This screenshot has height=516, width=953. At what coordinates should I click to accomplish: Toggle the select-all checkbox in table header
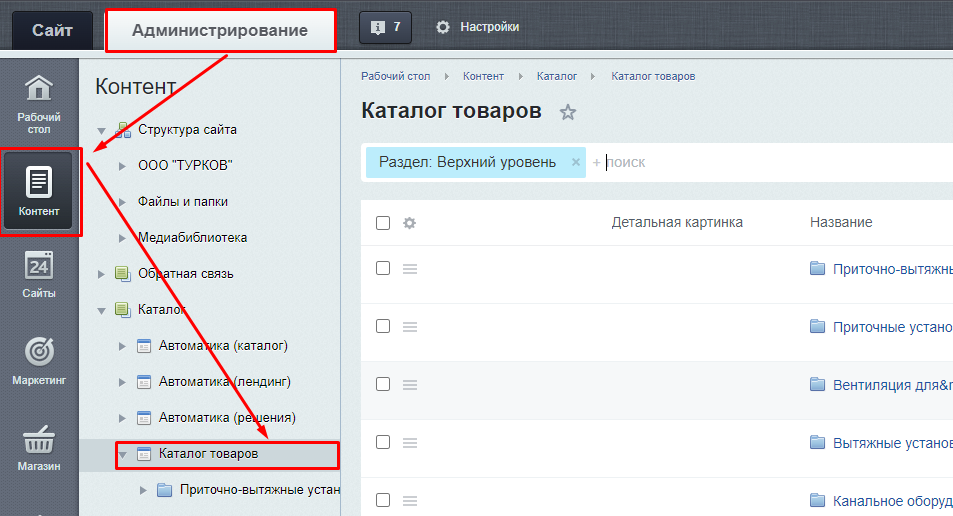(x=383, y=223)
